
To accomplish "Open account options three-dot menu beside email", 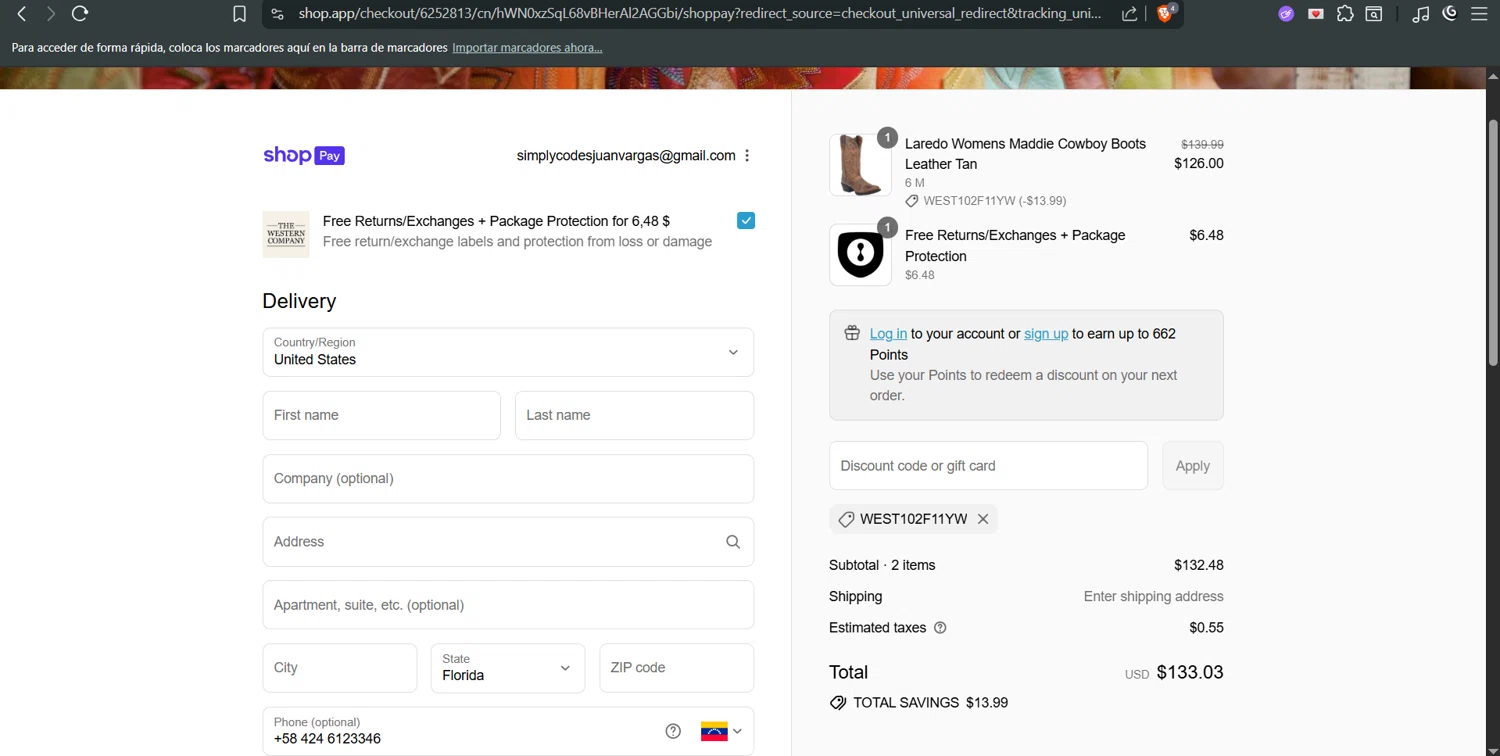I will (x=747, y=156).
